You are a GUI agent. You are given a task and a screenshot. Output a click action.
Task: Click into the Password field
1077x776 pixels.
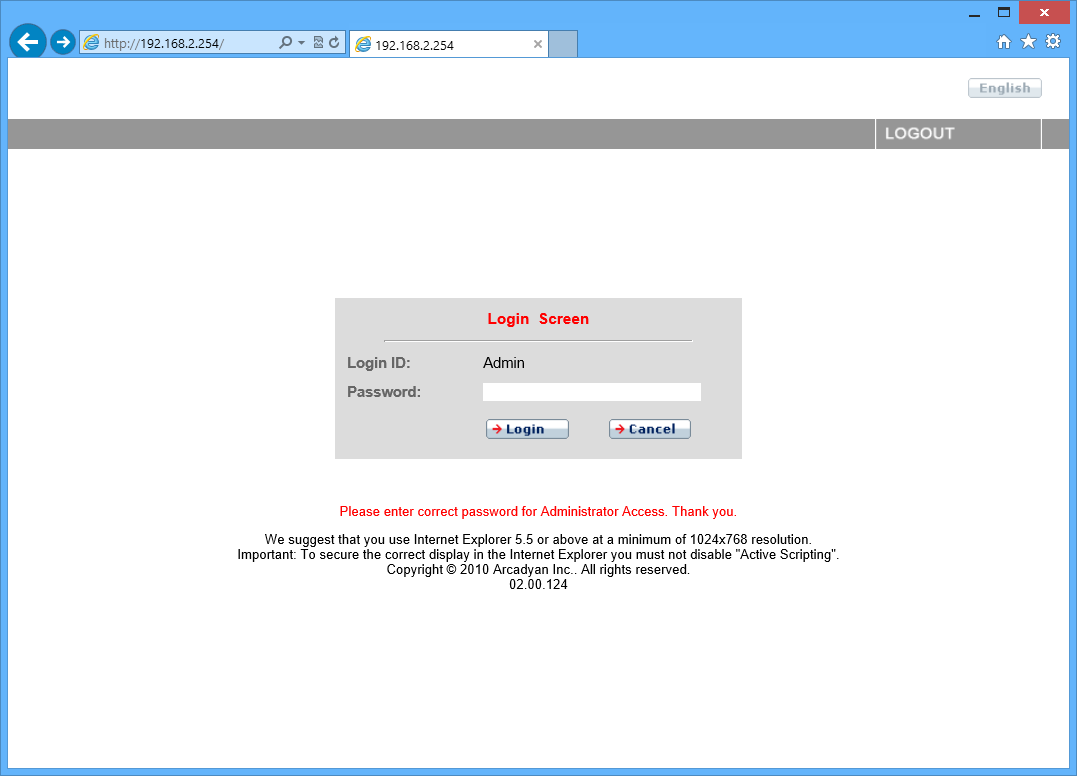(x=591, y=392)
